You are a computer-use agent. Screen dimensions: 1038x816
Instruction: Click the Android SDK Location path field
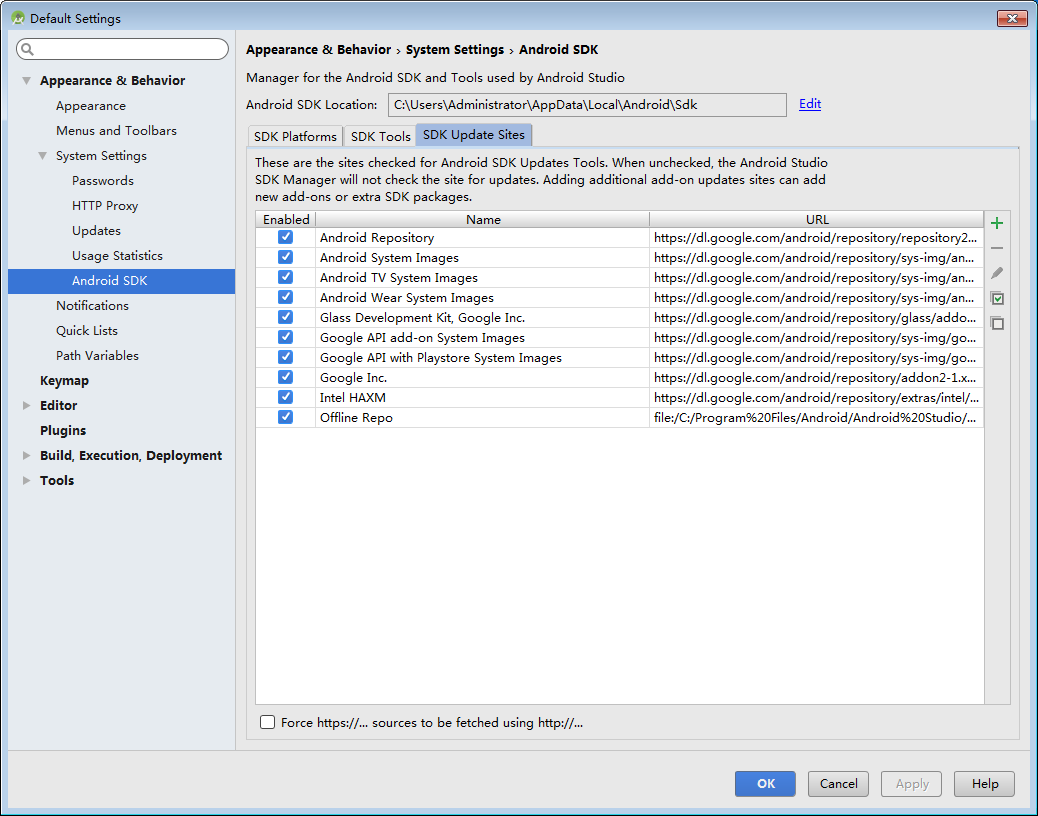tap(587, 105)
